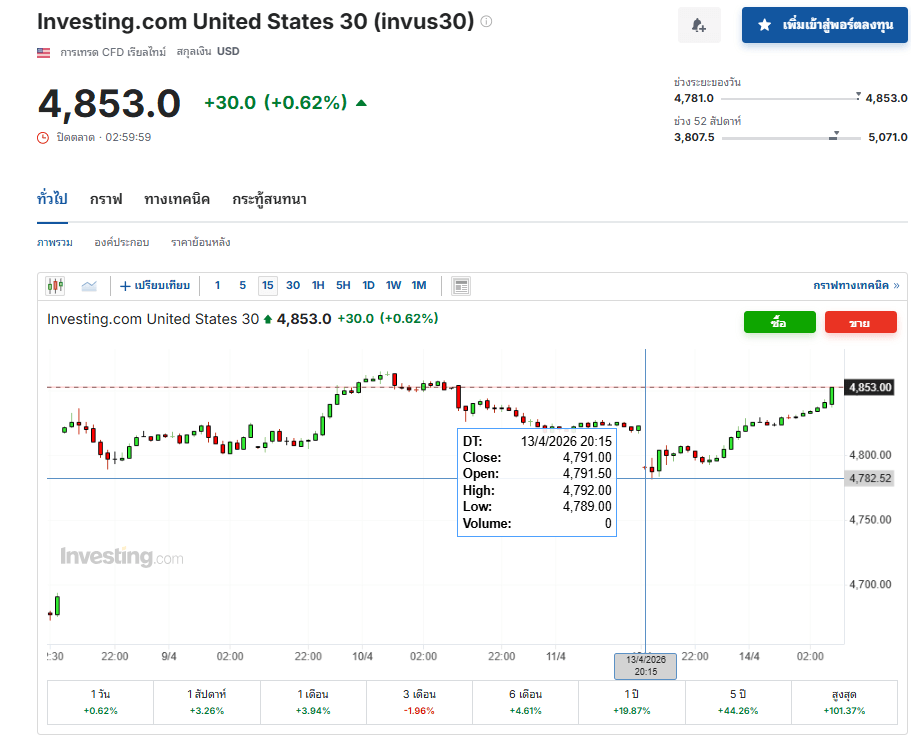Select the 1 ปี performance range
This screenshot has height=738, width=911.
tap(632, 702)
